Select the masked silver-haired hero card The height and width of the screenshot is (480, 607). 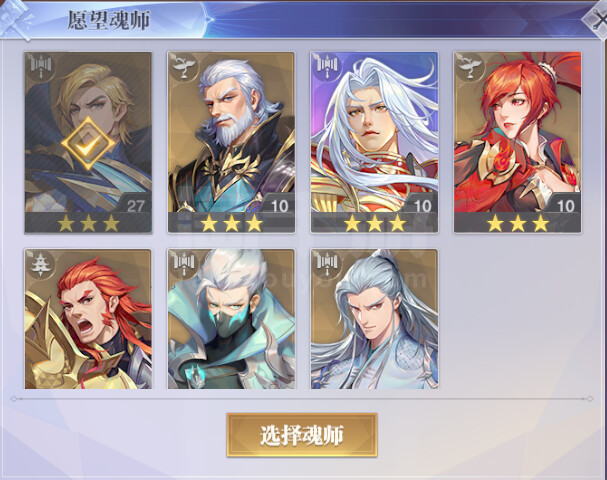click(231, 319)
